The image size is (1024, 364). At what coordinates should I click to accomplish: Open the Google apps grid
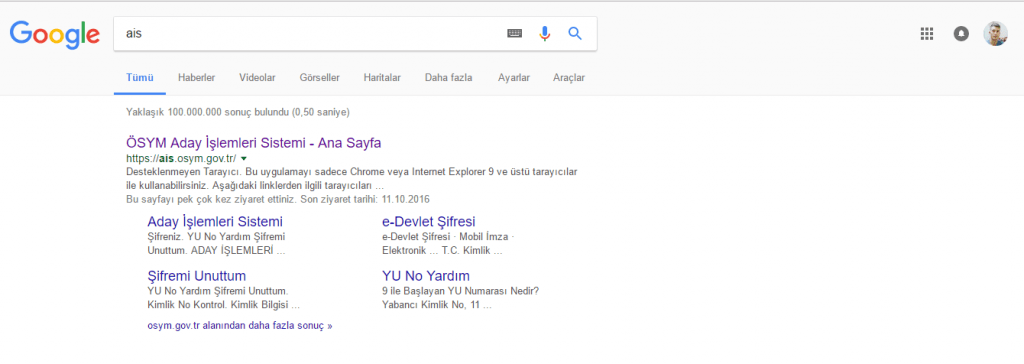[x=927, y=34]
